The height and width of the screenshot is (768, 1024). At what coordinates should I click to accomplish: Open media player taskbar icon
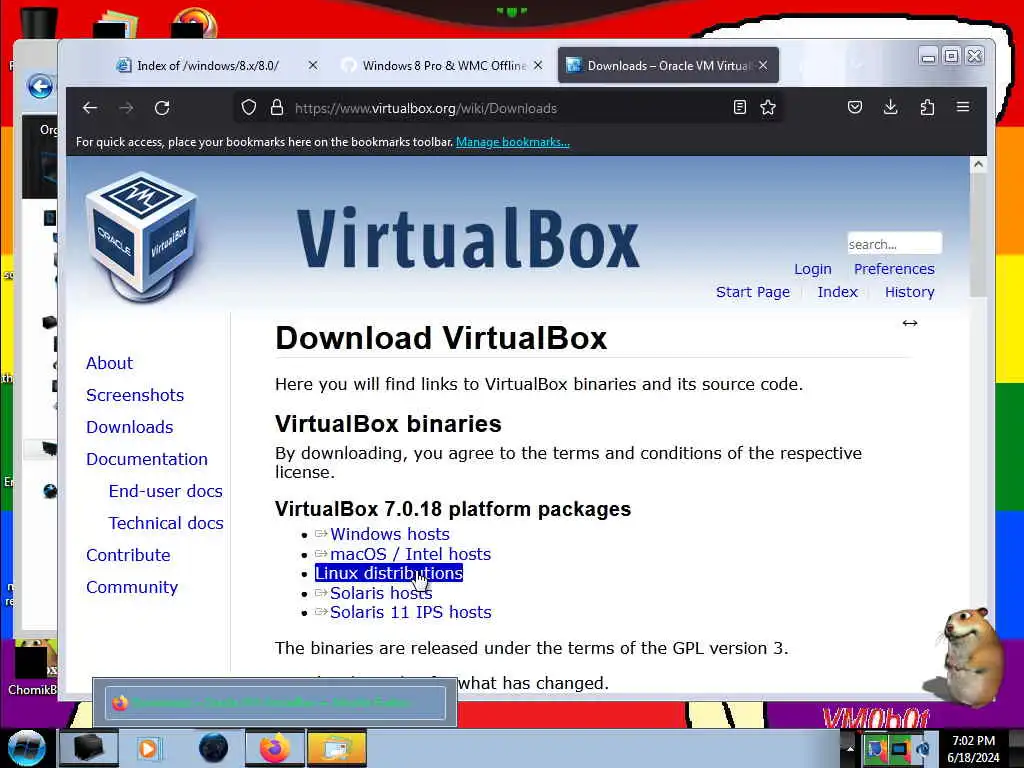pos(148,748)
